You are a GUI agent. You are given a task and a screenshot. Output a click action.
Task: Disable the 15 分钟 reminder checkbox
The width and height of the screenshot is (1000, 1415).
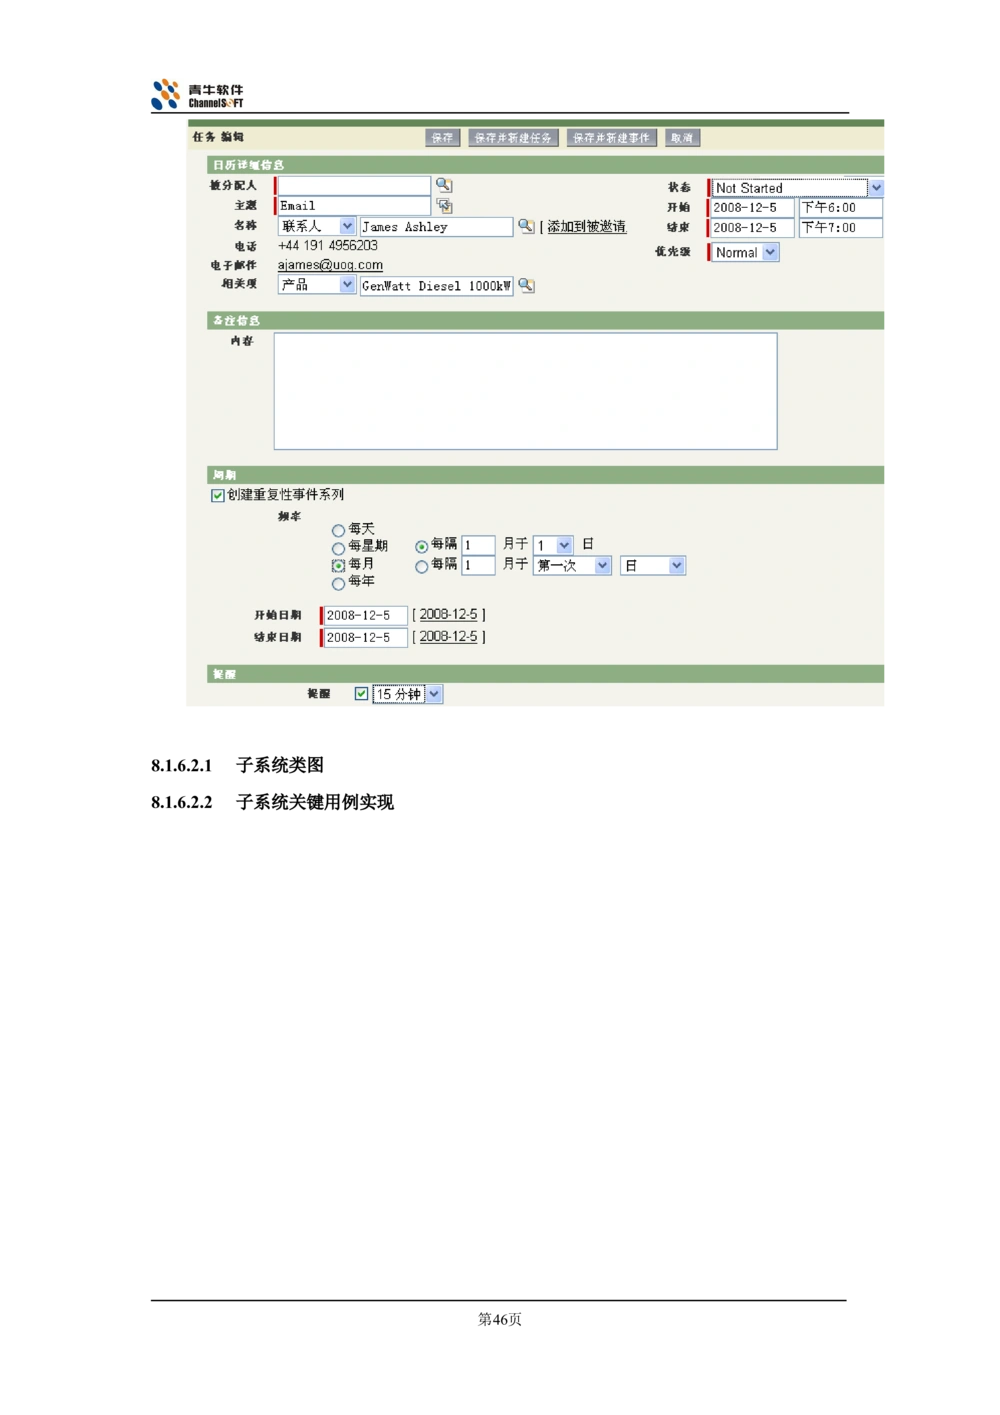coord(361,694)
